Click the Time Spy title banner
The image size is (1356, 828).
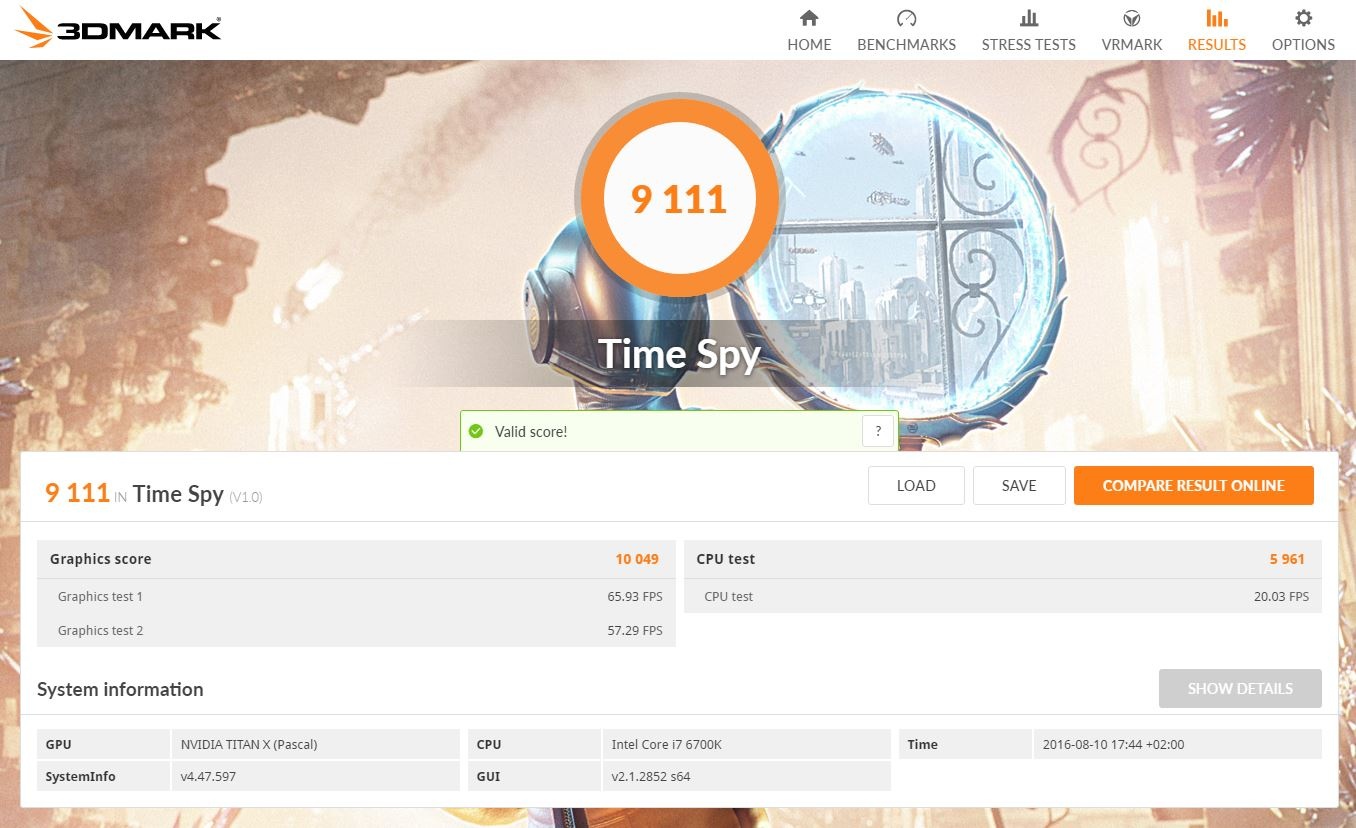pyautogui.click(x=679, y=354)
